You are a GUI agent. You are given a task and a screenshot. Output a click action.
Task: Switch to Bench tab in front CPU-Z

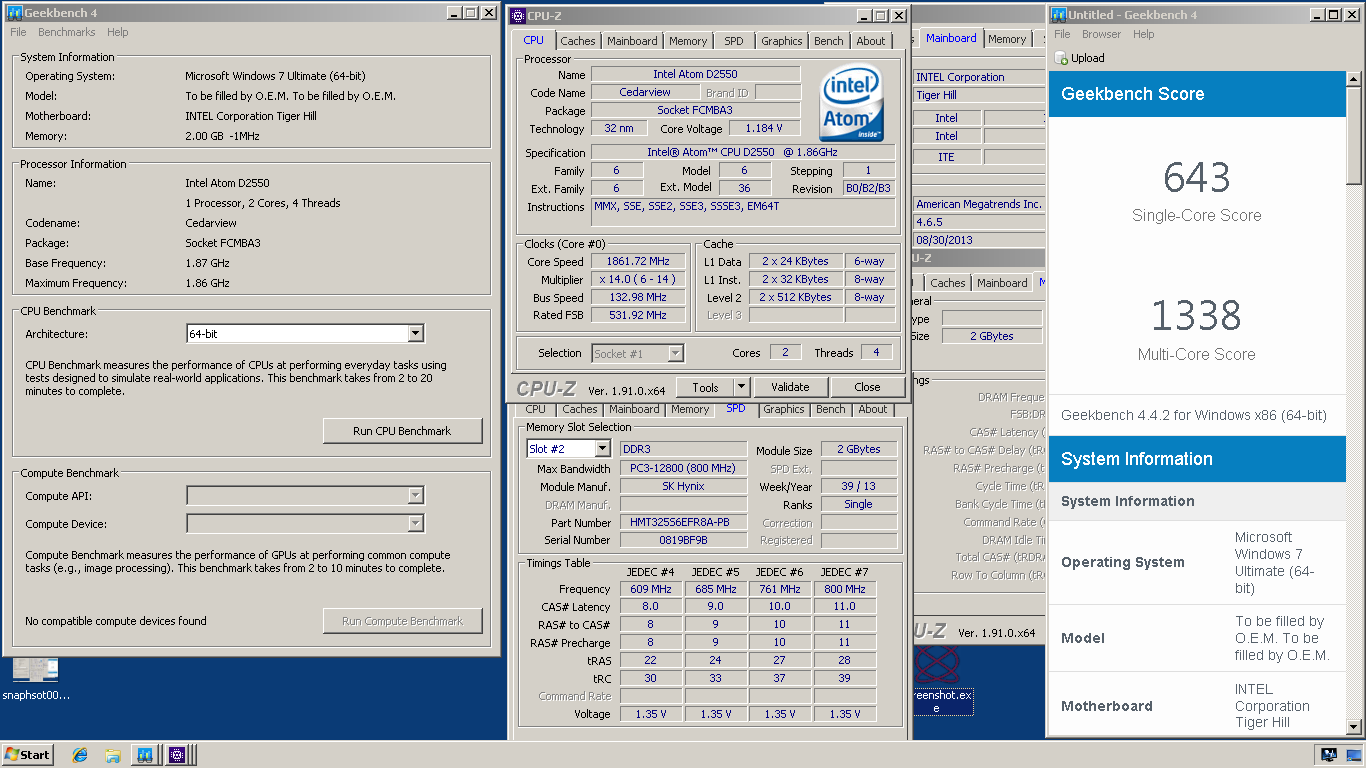coord(828,41)
